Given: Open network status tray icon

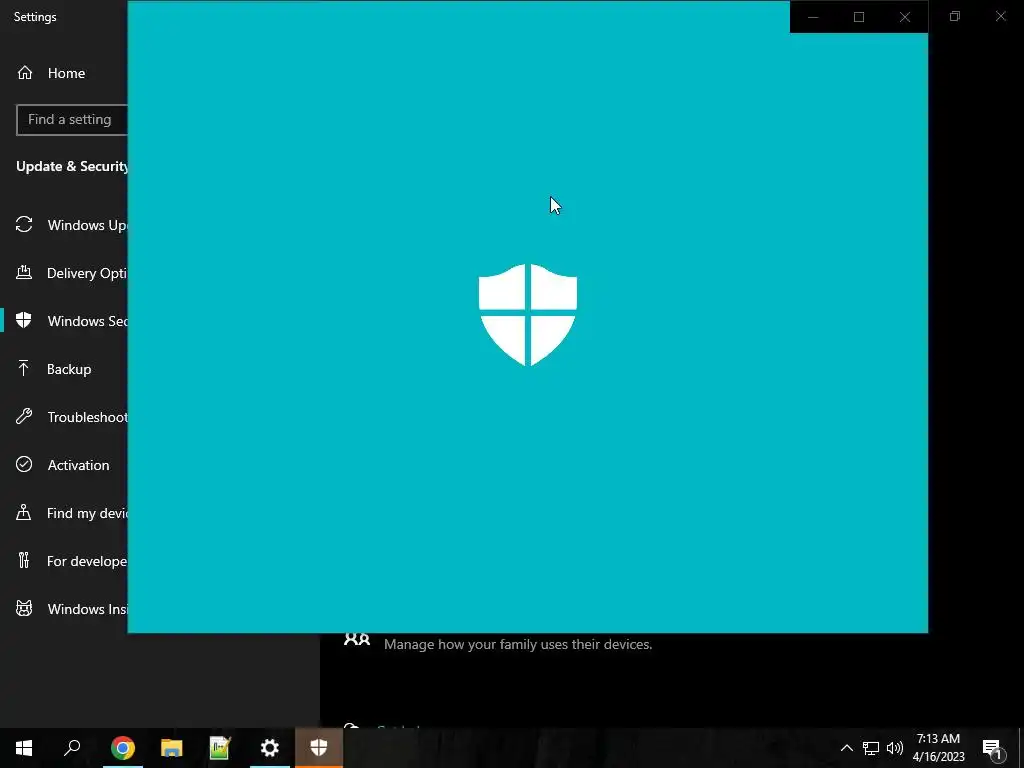Looking at the screenshot, I should [871, 748].
